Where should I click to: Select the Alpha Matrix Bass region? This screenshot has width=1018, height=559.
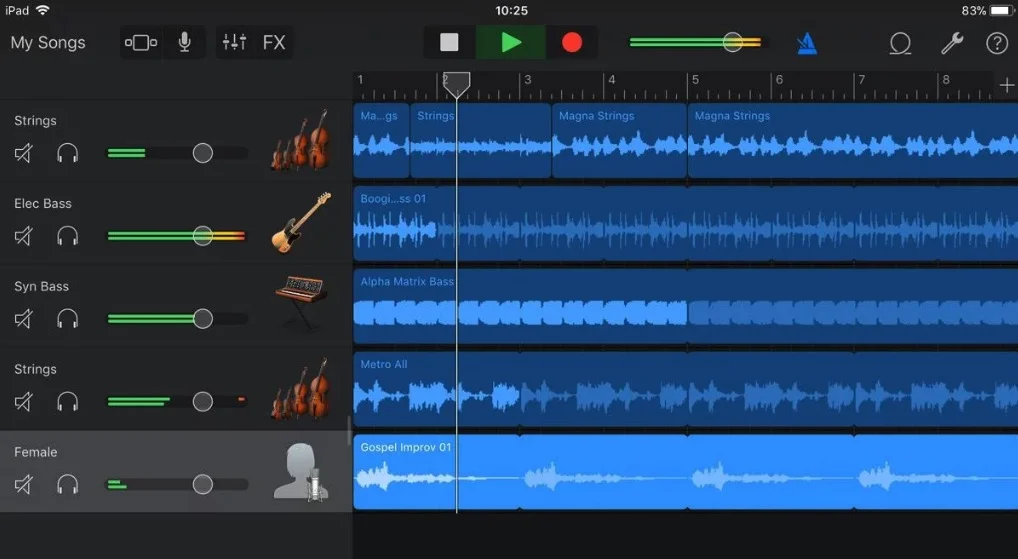686,306
